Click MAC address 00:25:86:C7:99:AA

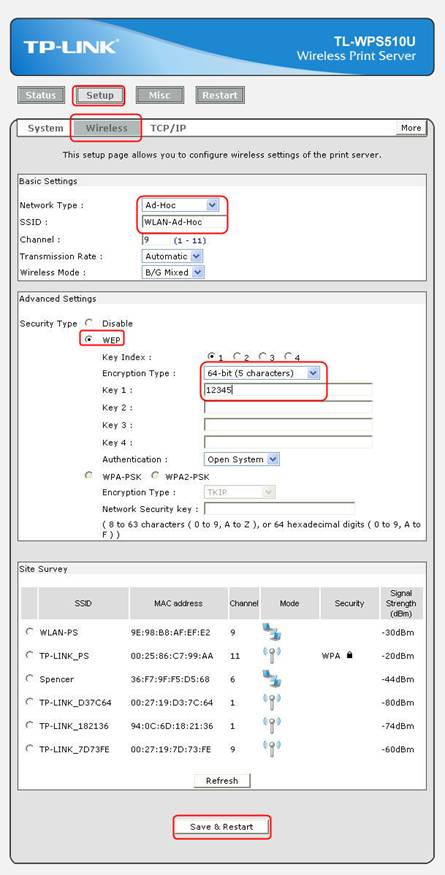(172, 656)
